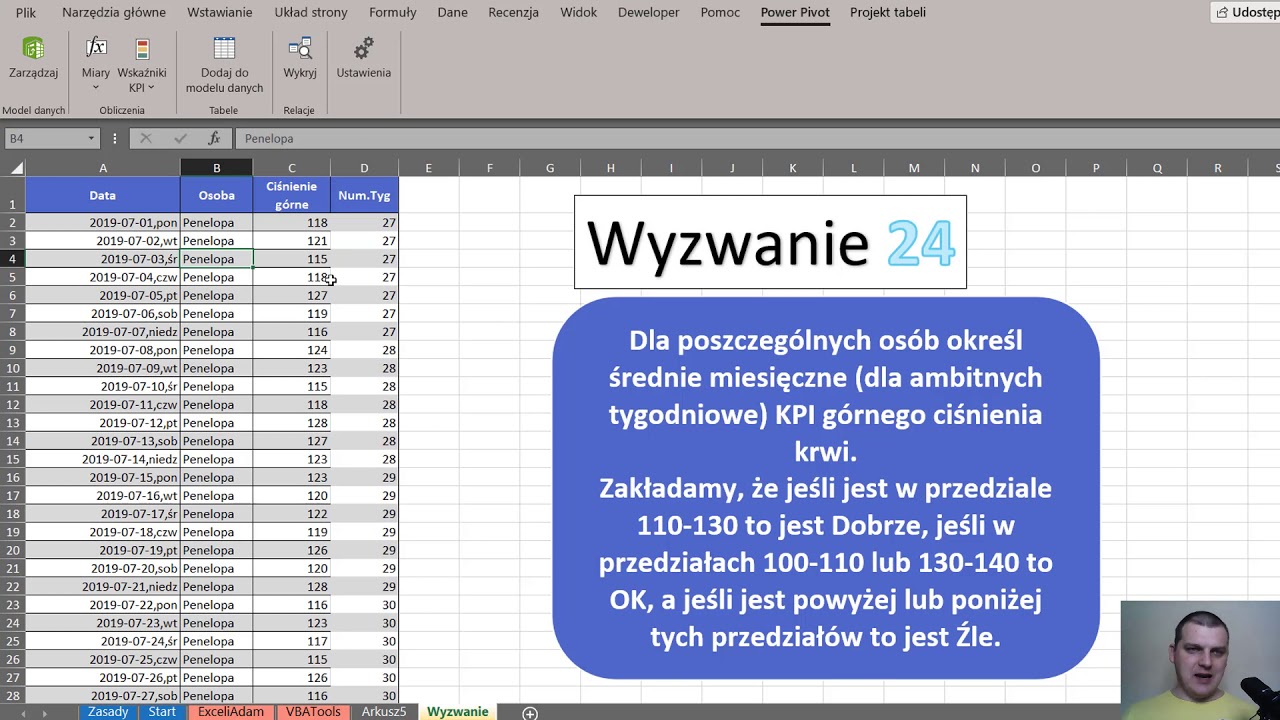Click cell with date 2019-07-08,pon
Screen dimensions: 1280x720
[103, 350]
